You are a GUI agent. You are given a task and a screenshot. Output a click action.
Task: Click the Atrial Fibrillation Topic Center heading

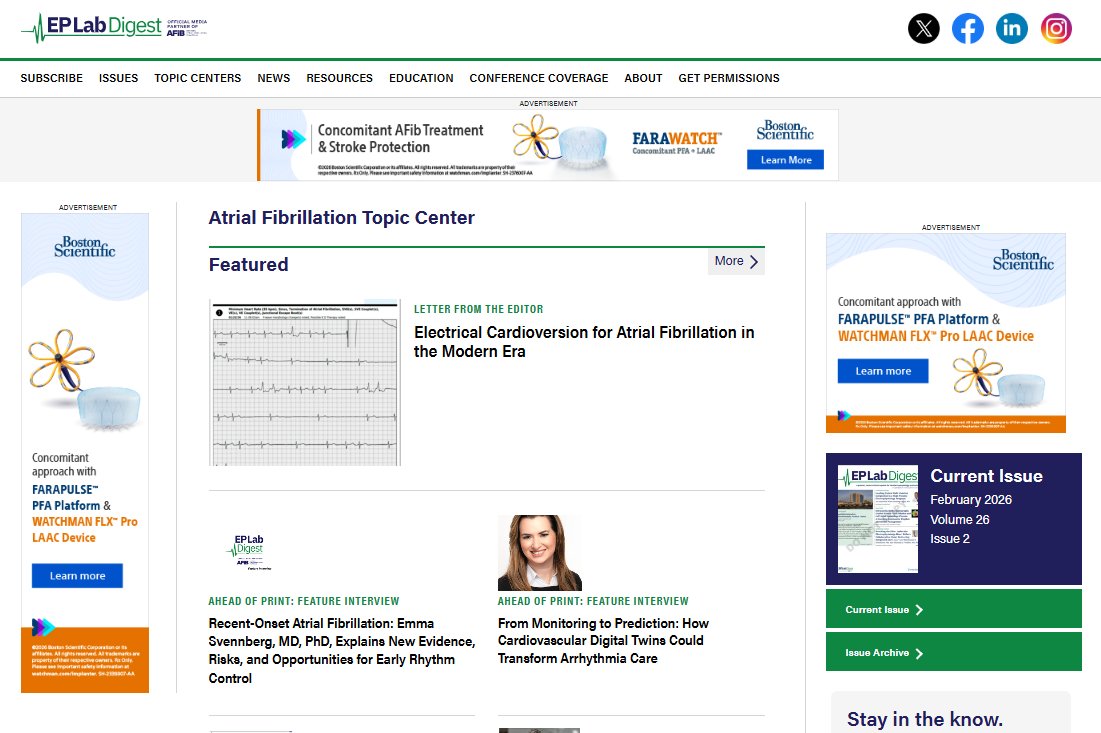341,218
